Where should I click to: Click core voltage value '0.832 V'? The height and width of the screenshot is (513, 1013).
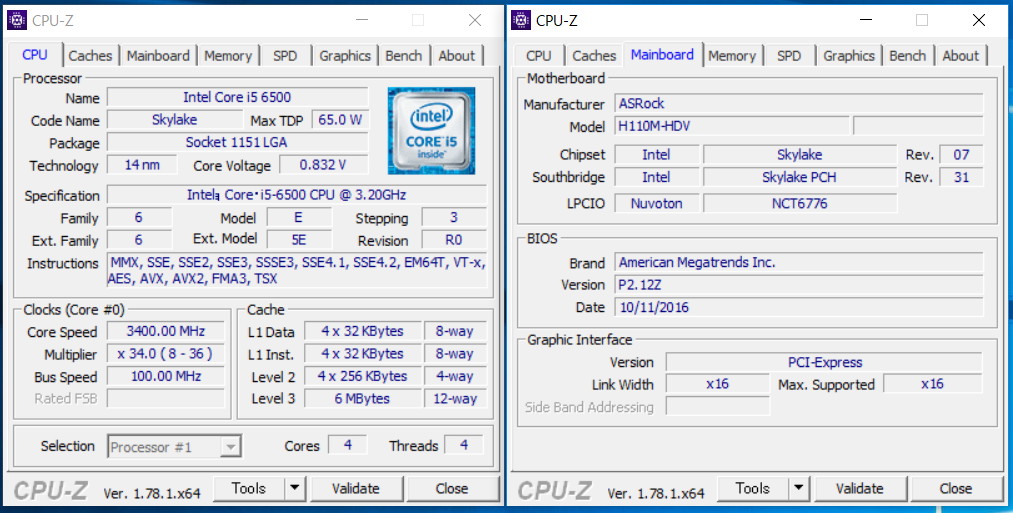pyautogui.click(x=324, y=165)
